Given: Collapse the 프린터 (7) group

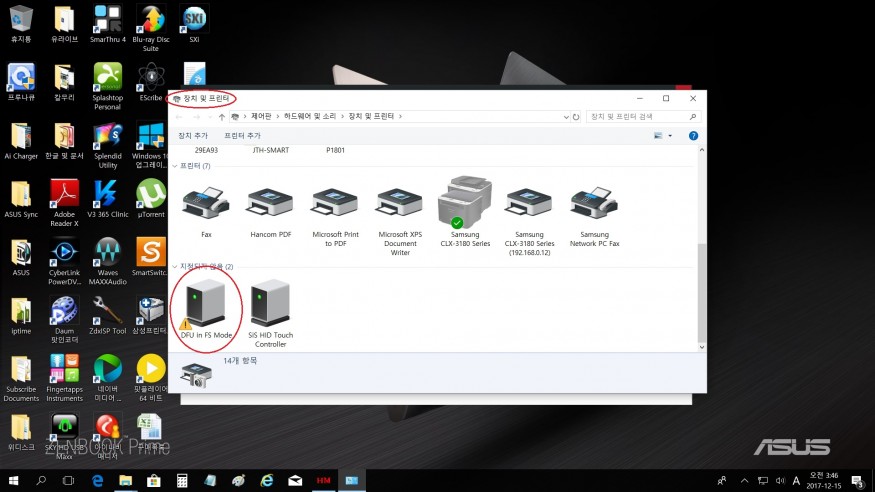Looking at the screenshot, I should [x=175, y=166].
